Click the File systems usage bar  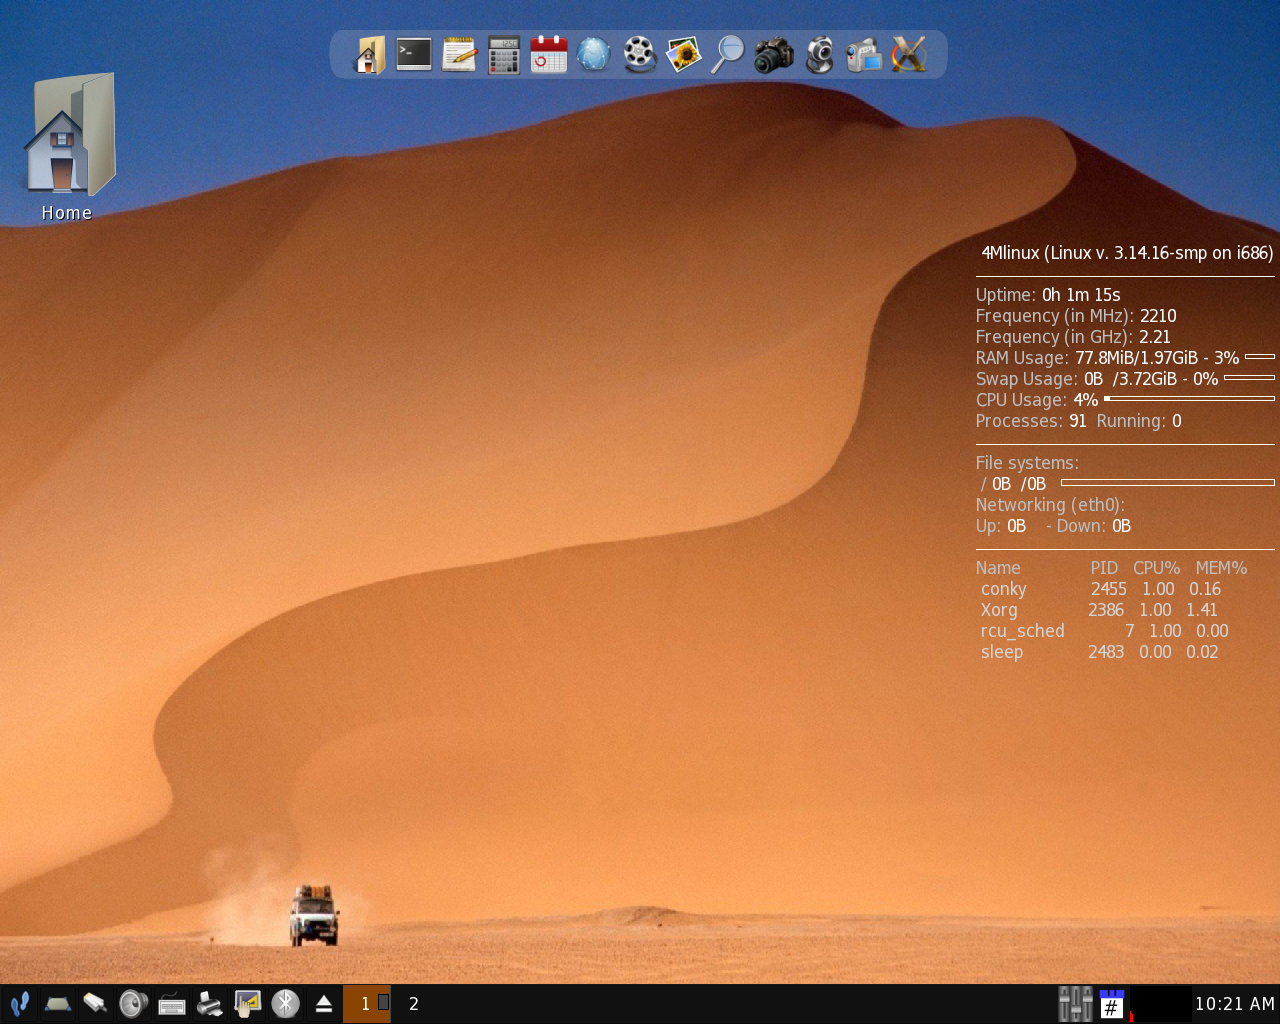1168,482
